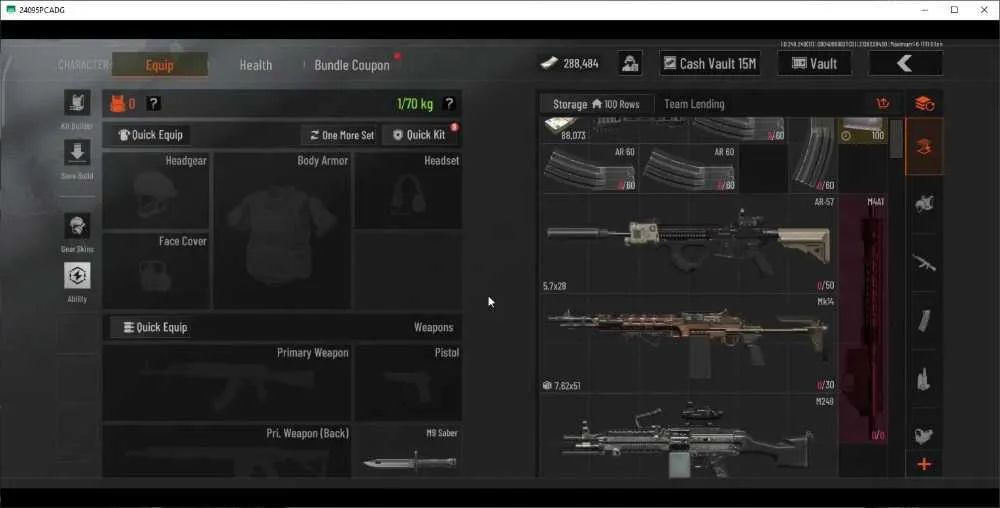Select the empty Headgear slot
Image resolution: width=1000 pixels, height=508 pixels.
156,191
